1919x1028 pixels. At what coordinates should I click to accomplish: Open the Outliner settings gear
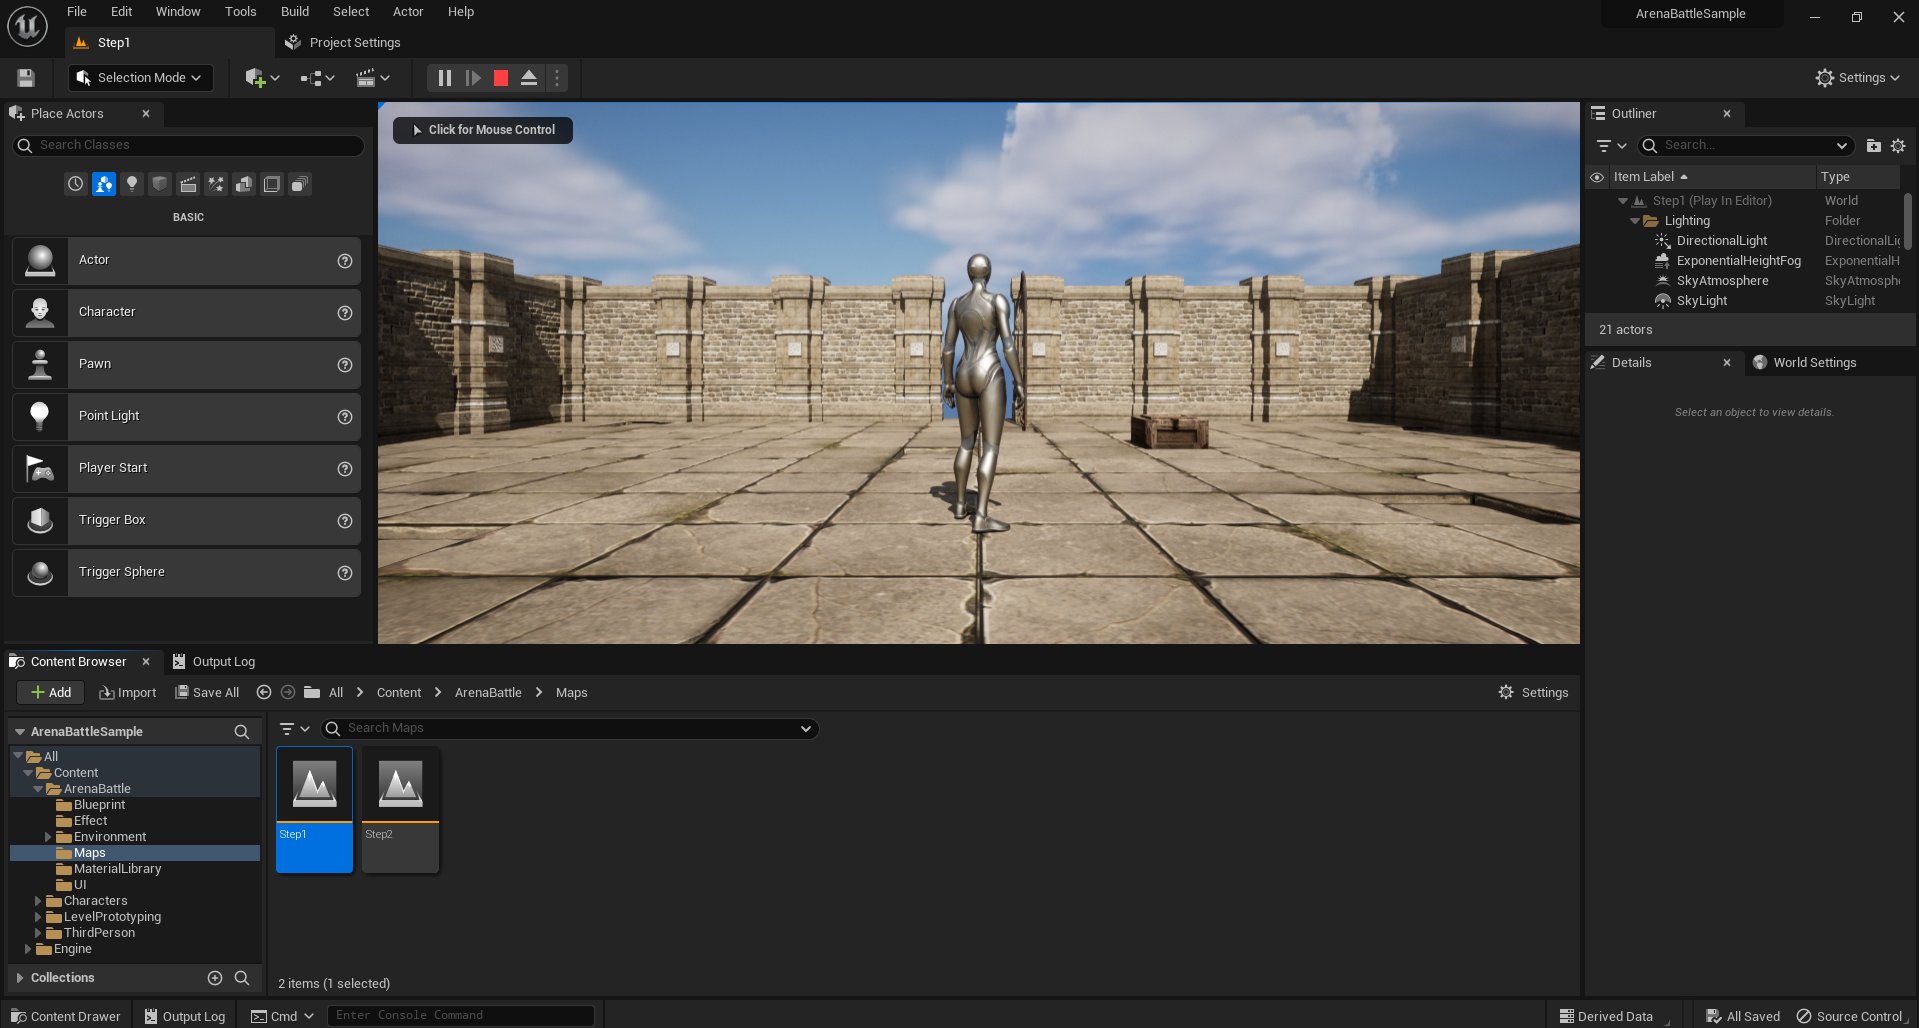[x=1898, y=146]
